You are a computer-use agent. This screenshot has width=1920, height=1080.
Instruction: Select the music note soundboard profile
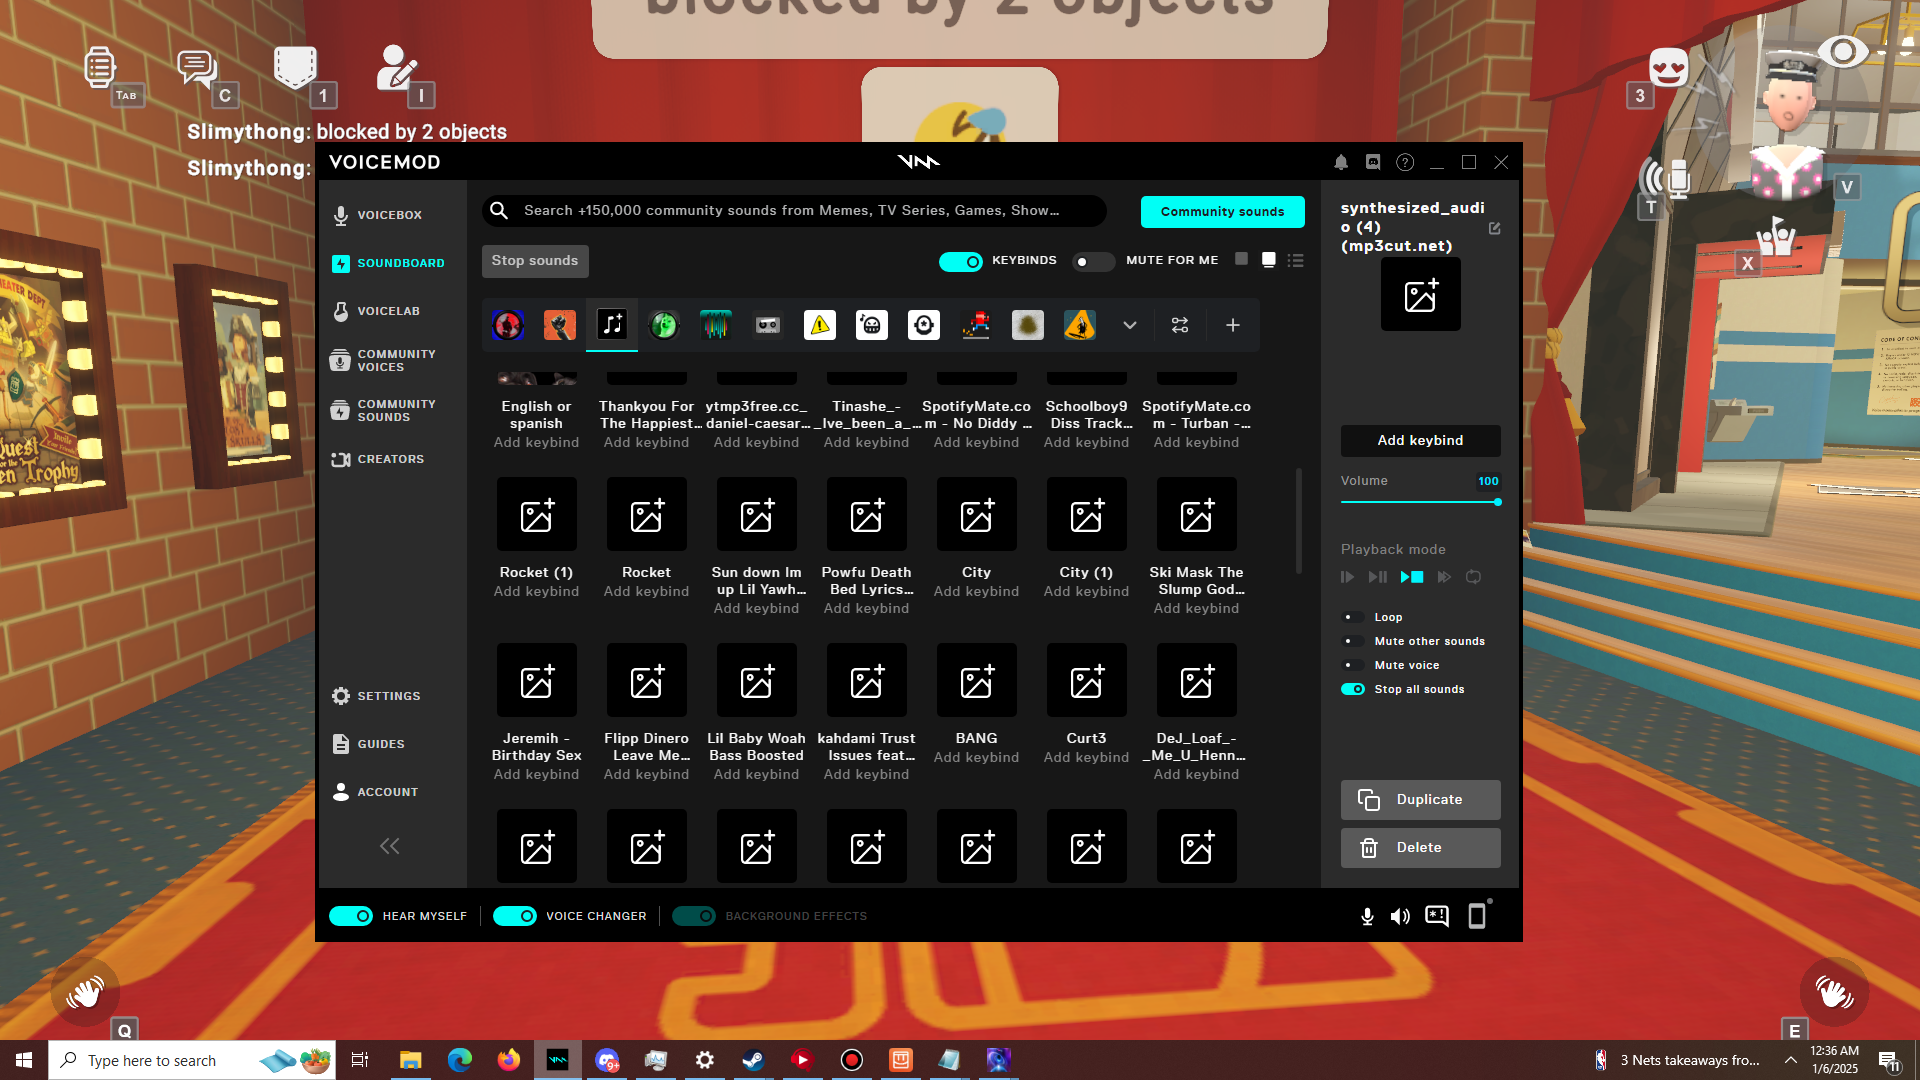pyautogui.click(x=612, y=324)
